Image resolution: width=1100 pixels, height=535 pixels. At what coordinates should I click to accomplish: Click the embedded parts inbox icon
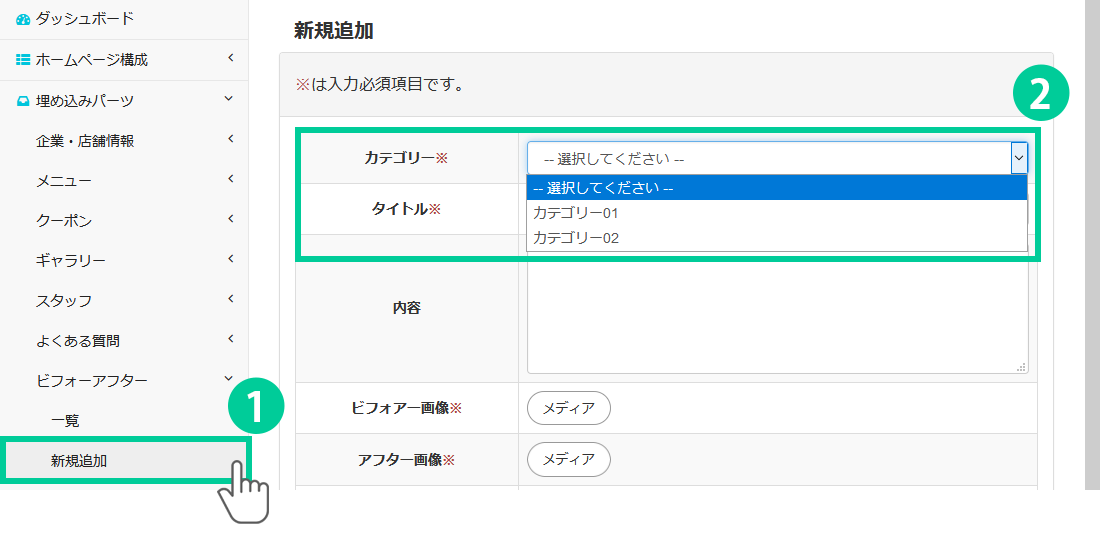[23, 101]
